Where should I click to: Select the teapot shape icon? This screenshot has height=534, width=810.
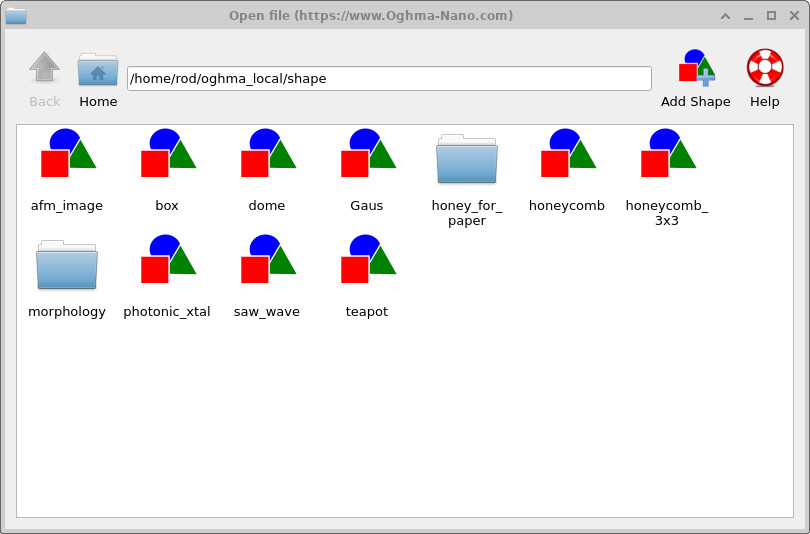367,260
